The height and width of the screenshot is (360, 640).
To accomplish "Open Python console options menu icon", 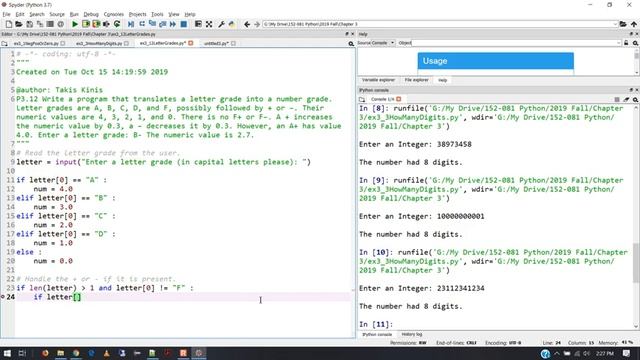I will click(636, 99).
